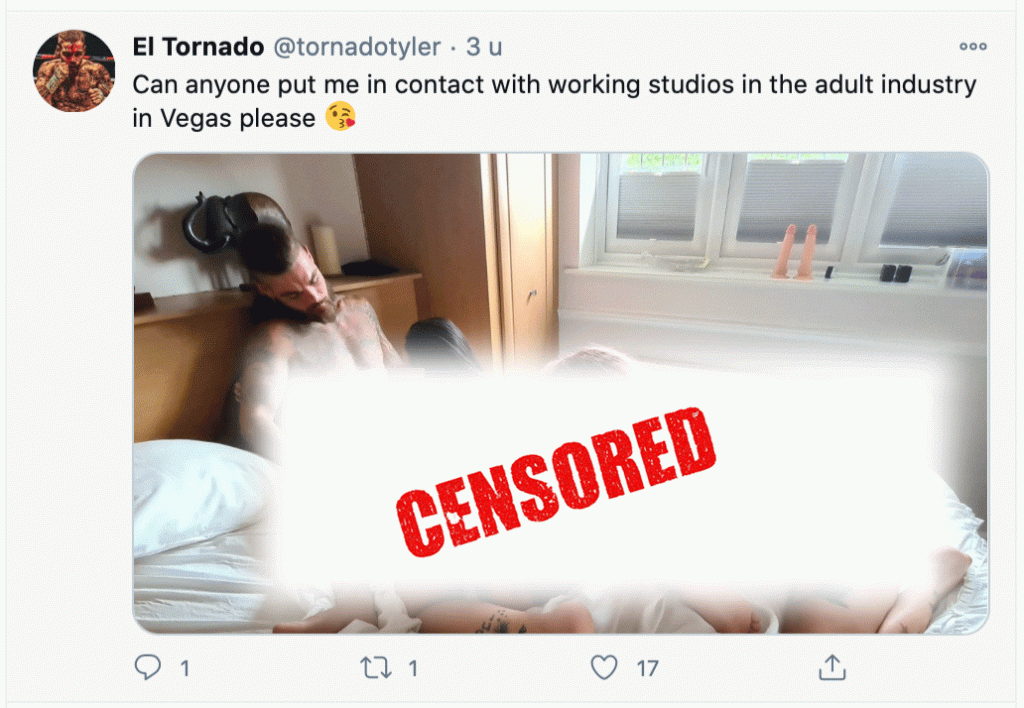Open the share upload arrow icon
The height and width of the screenshot is (708, 1024).
[x=832, y=668]
